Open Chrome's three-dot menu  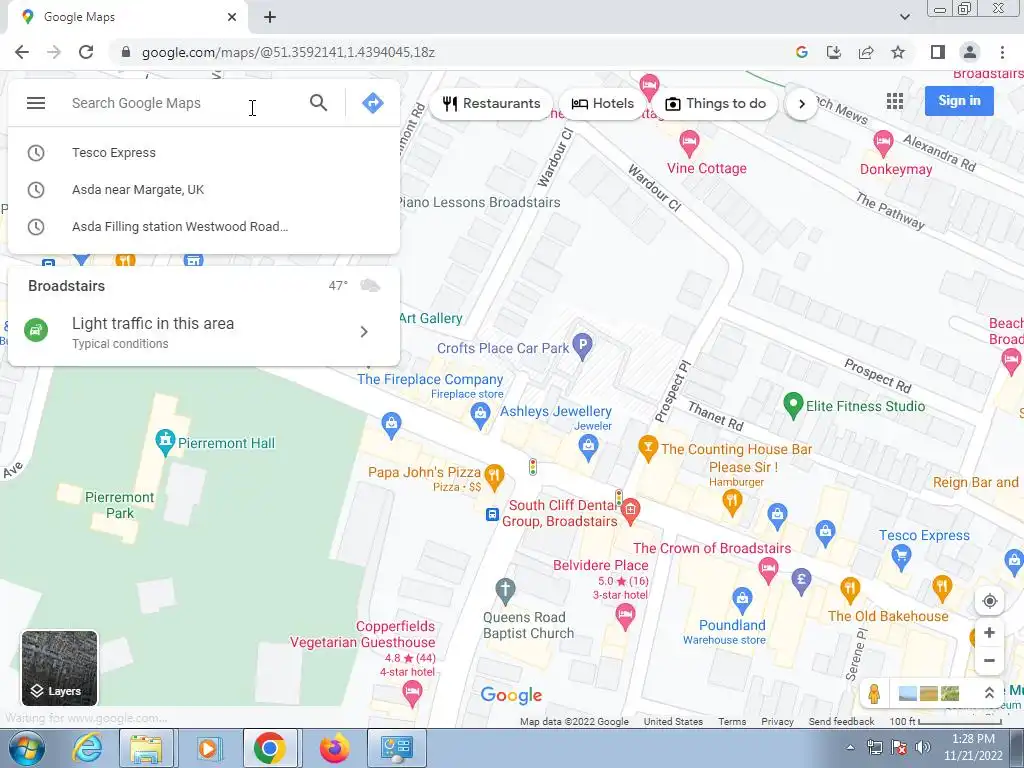(x=1002, y=52)
